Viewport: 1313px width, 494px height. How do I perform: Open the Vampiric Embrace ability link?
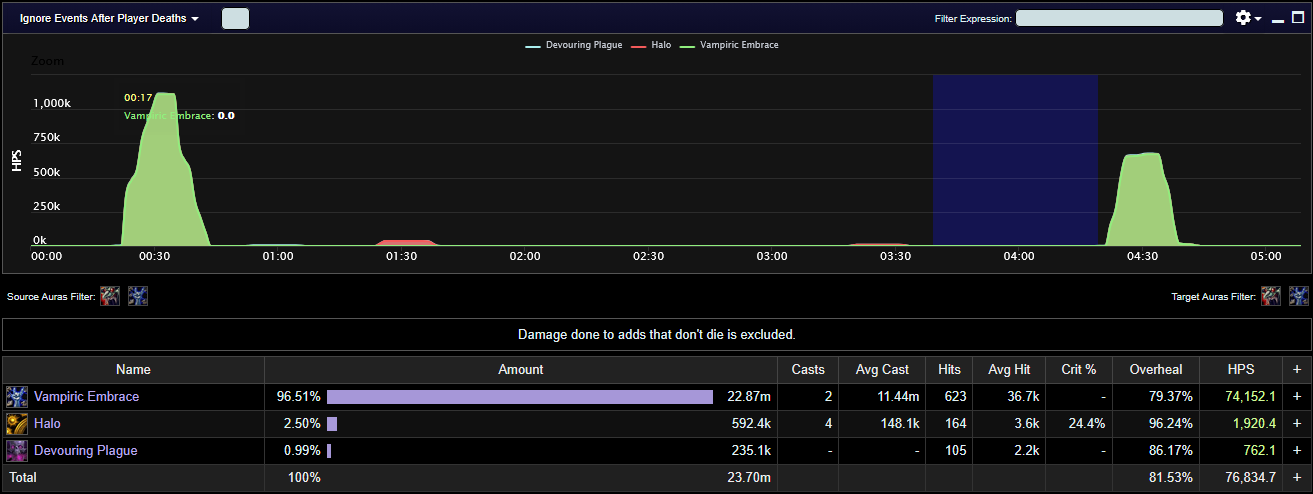pyautogui.click(x=86, y=397)
